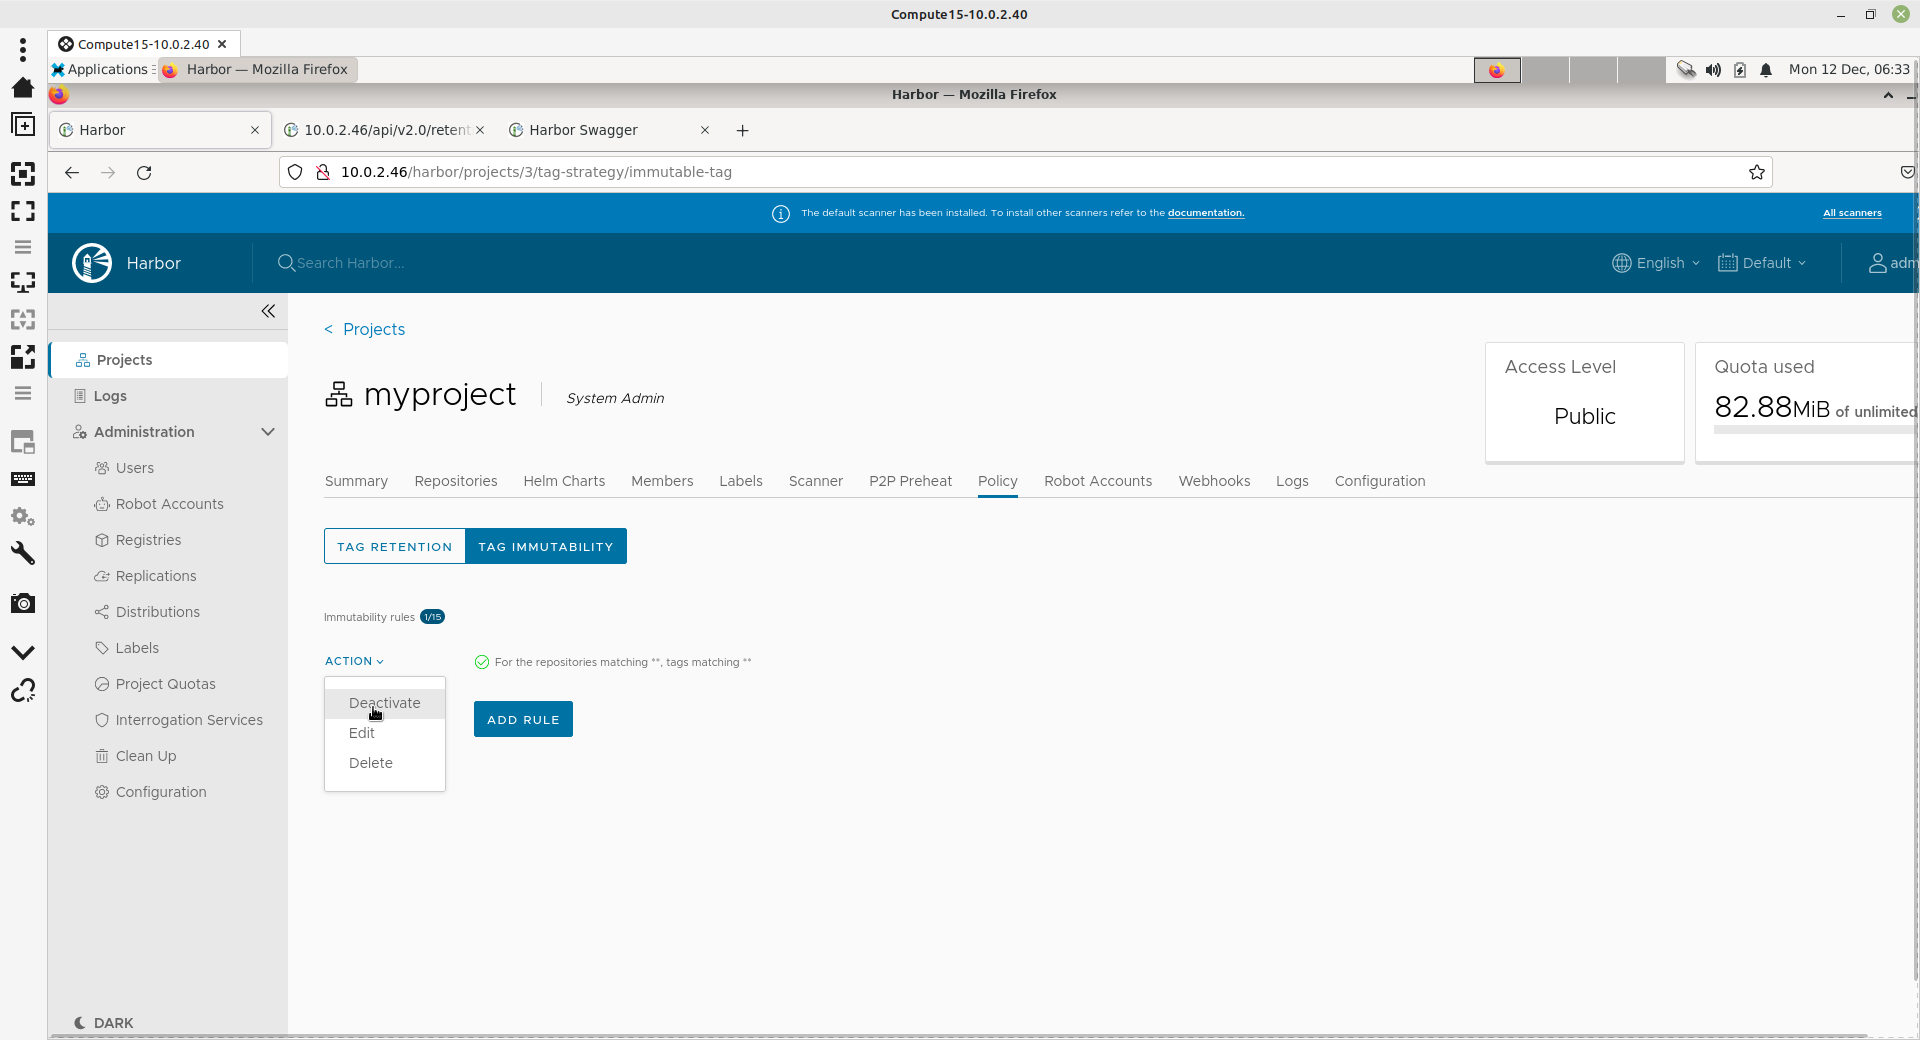Switch to the Robot Accounts project tab

tap(1097, 481)
